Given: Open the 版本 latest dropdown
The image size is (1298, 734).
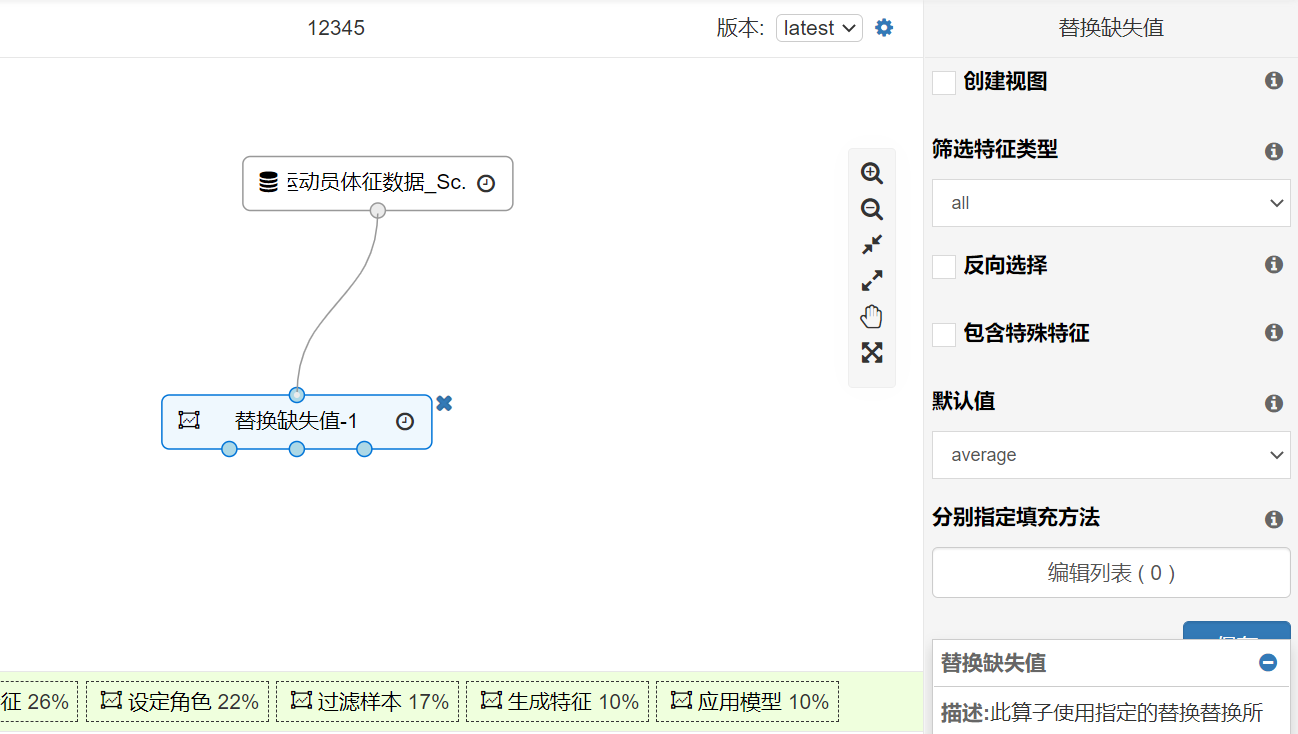Looking at the screenshot, I should 819,28.
